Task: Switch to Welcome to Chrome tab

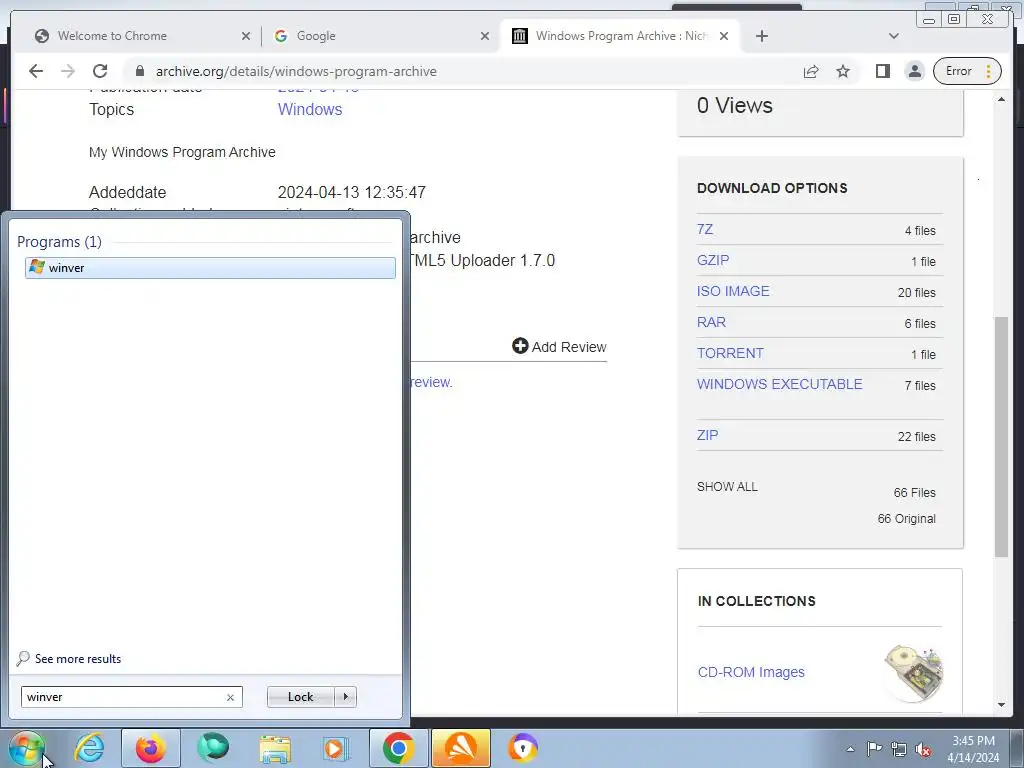Action: (x=135, y=36)
